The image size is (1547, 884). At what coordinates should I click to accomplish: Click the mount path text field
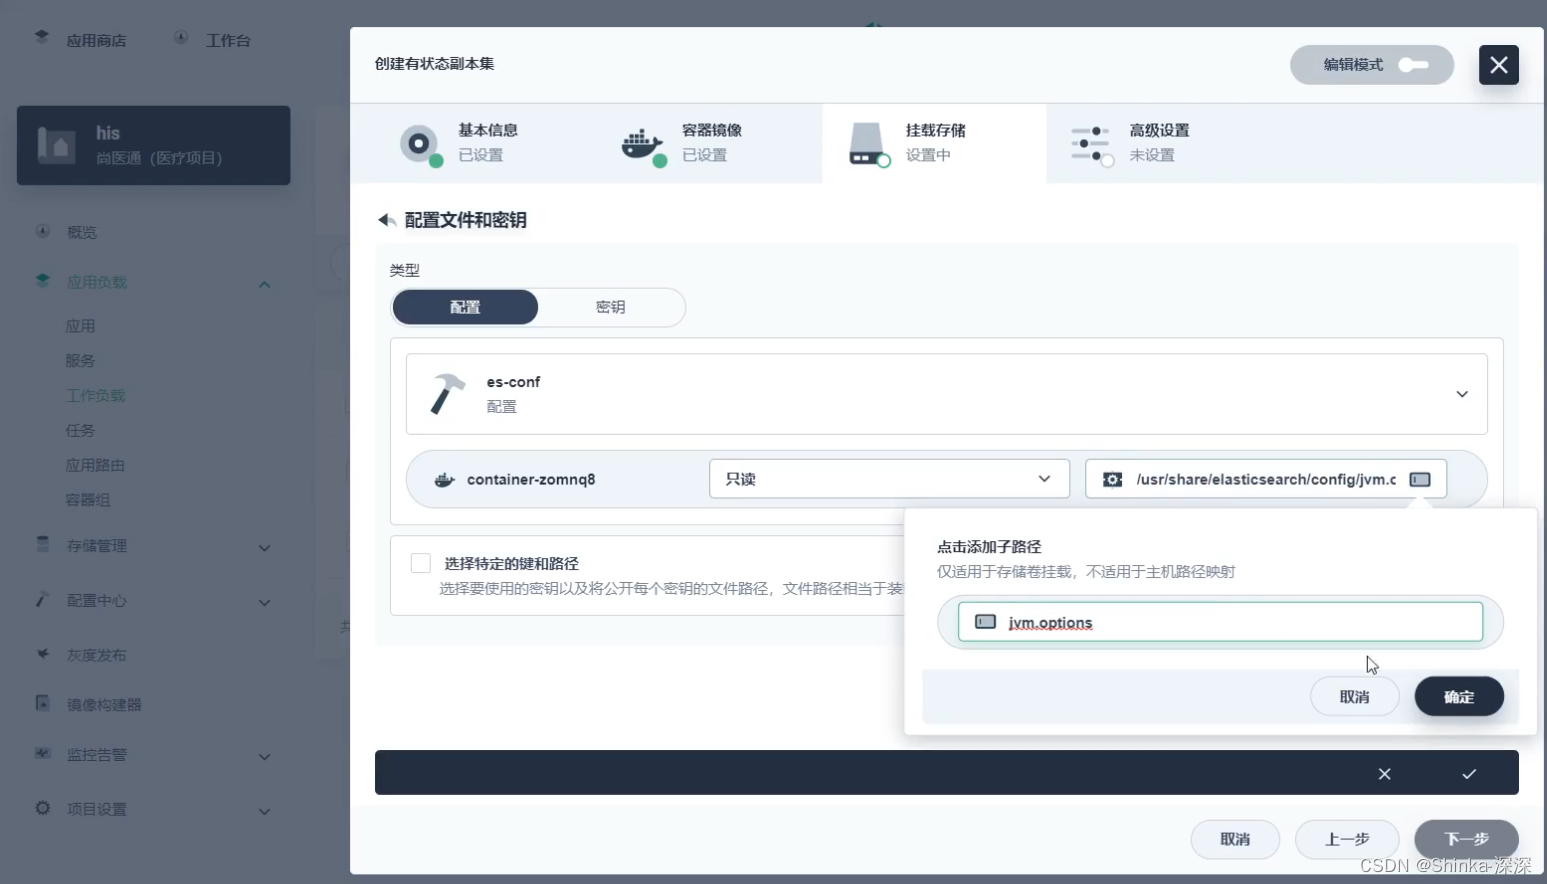pyautogui.click(x=1266, y=479)
